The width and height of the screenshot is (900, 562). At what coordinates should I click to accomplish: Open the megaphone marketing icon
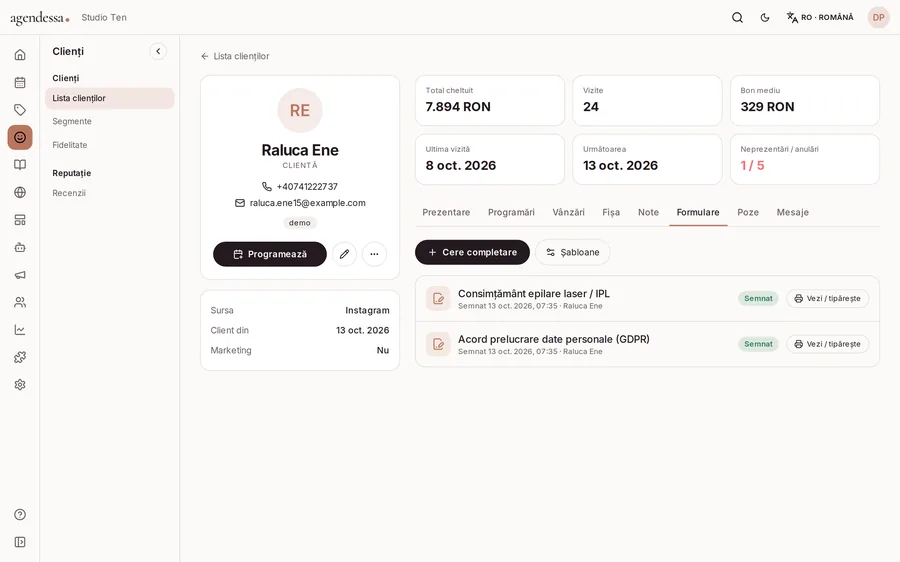pos(20,275)
